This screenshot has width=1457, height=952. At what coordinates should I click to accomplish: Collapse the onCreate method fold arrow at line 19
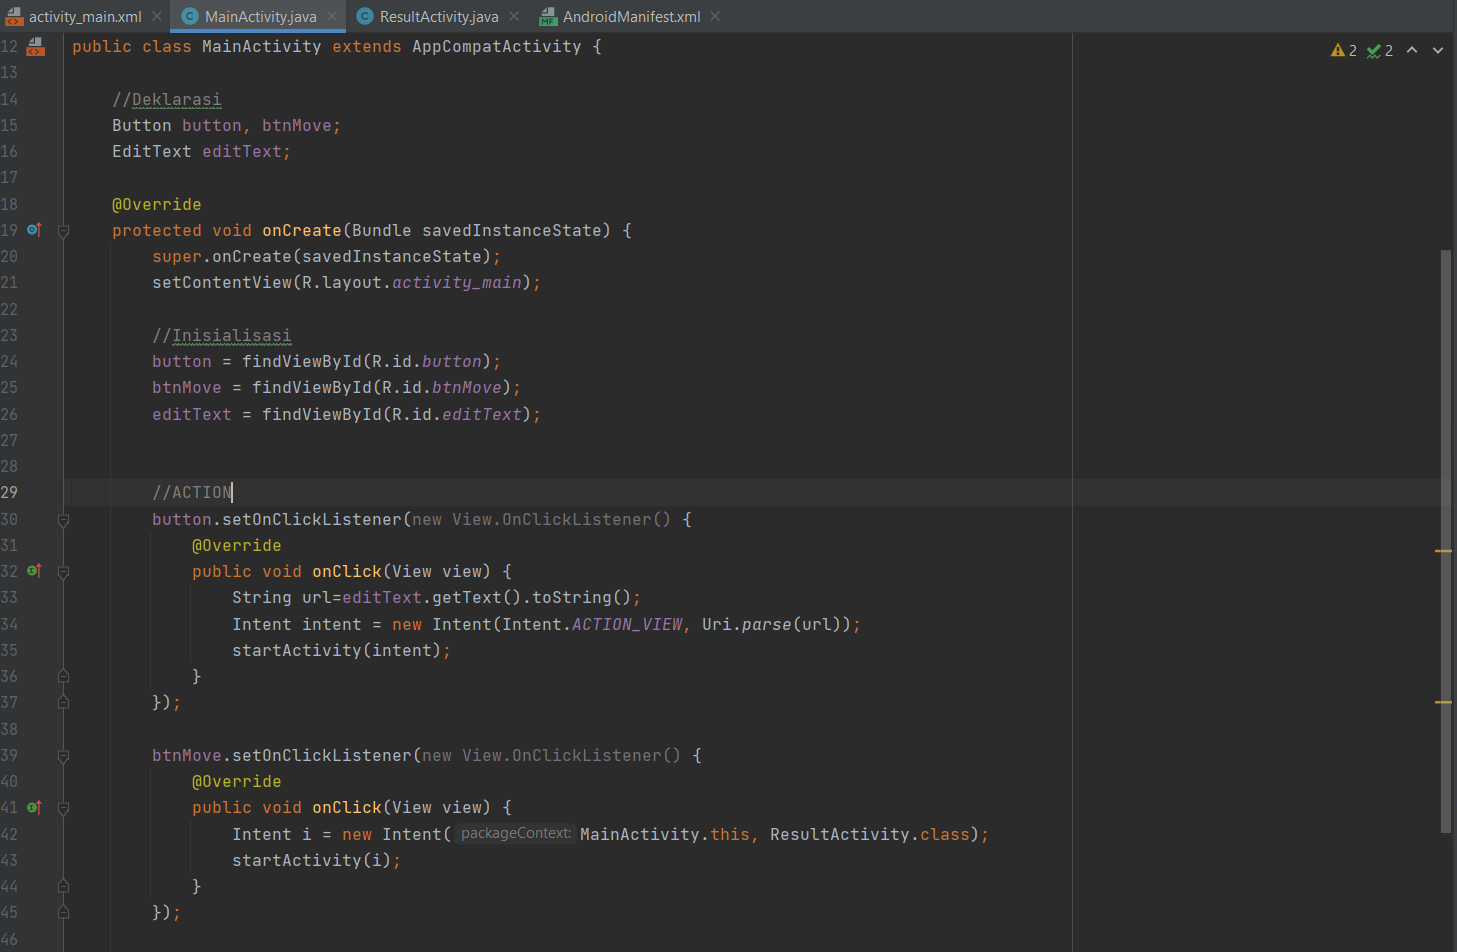coord(63,230)
